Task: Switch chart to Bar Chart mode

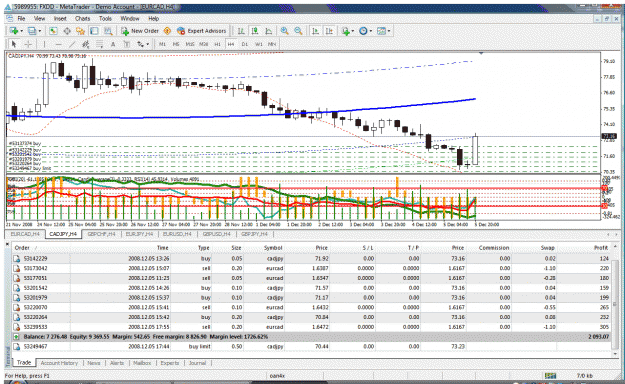Action: tap(241, 31)
